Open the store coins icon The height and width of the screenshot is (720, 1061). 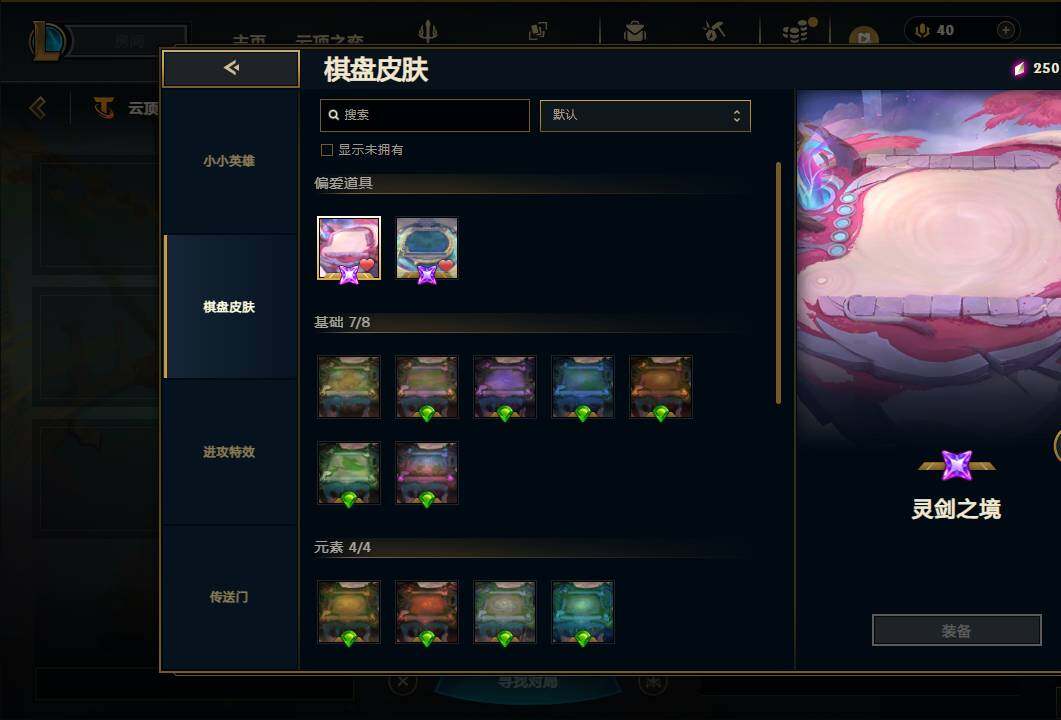(x=799, y=30)
